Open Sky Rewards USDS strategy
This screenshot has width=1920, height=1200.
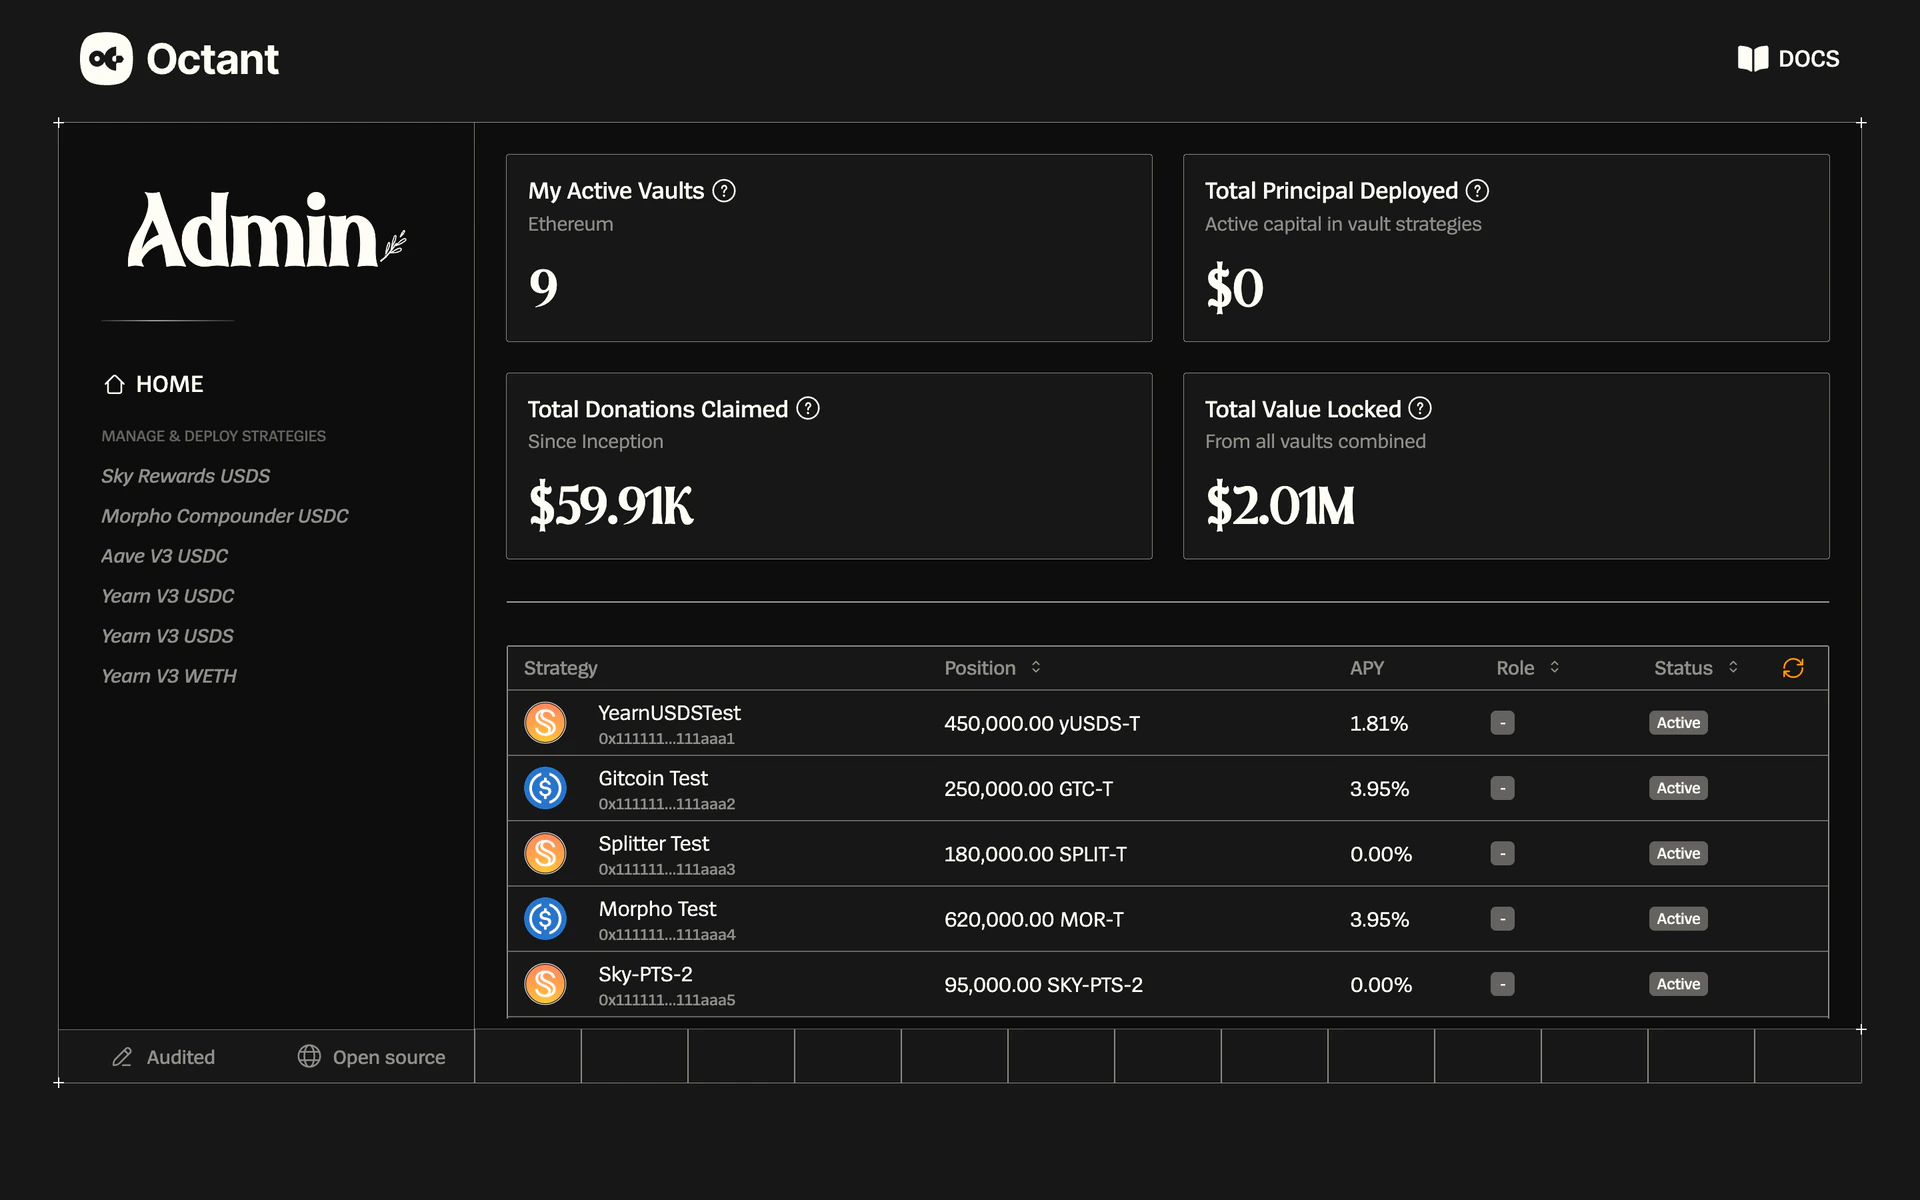[185, 476]
